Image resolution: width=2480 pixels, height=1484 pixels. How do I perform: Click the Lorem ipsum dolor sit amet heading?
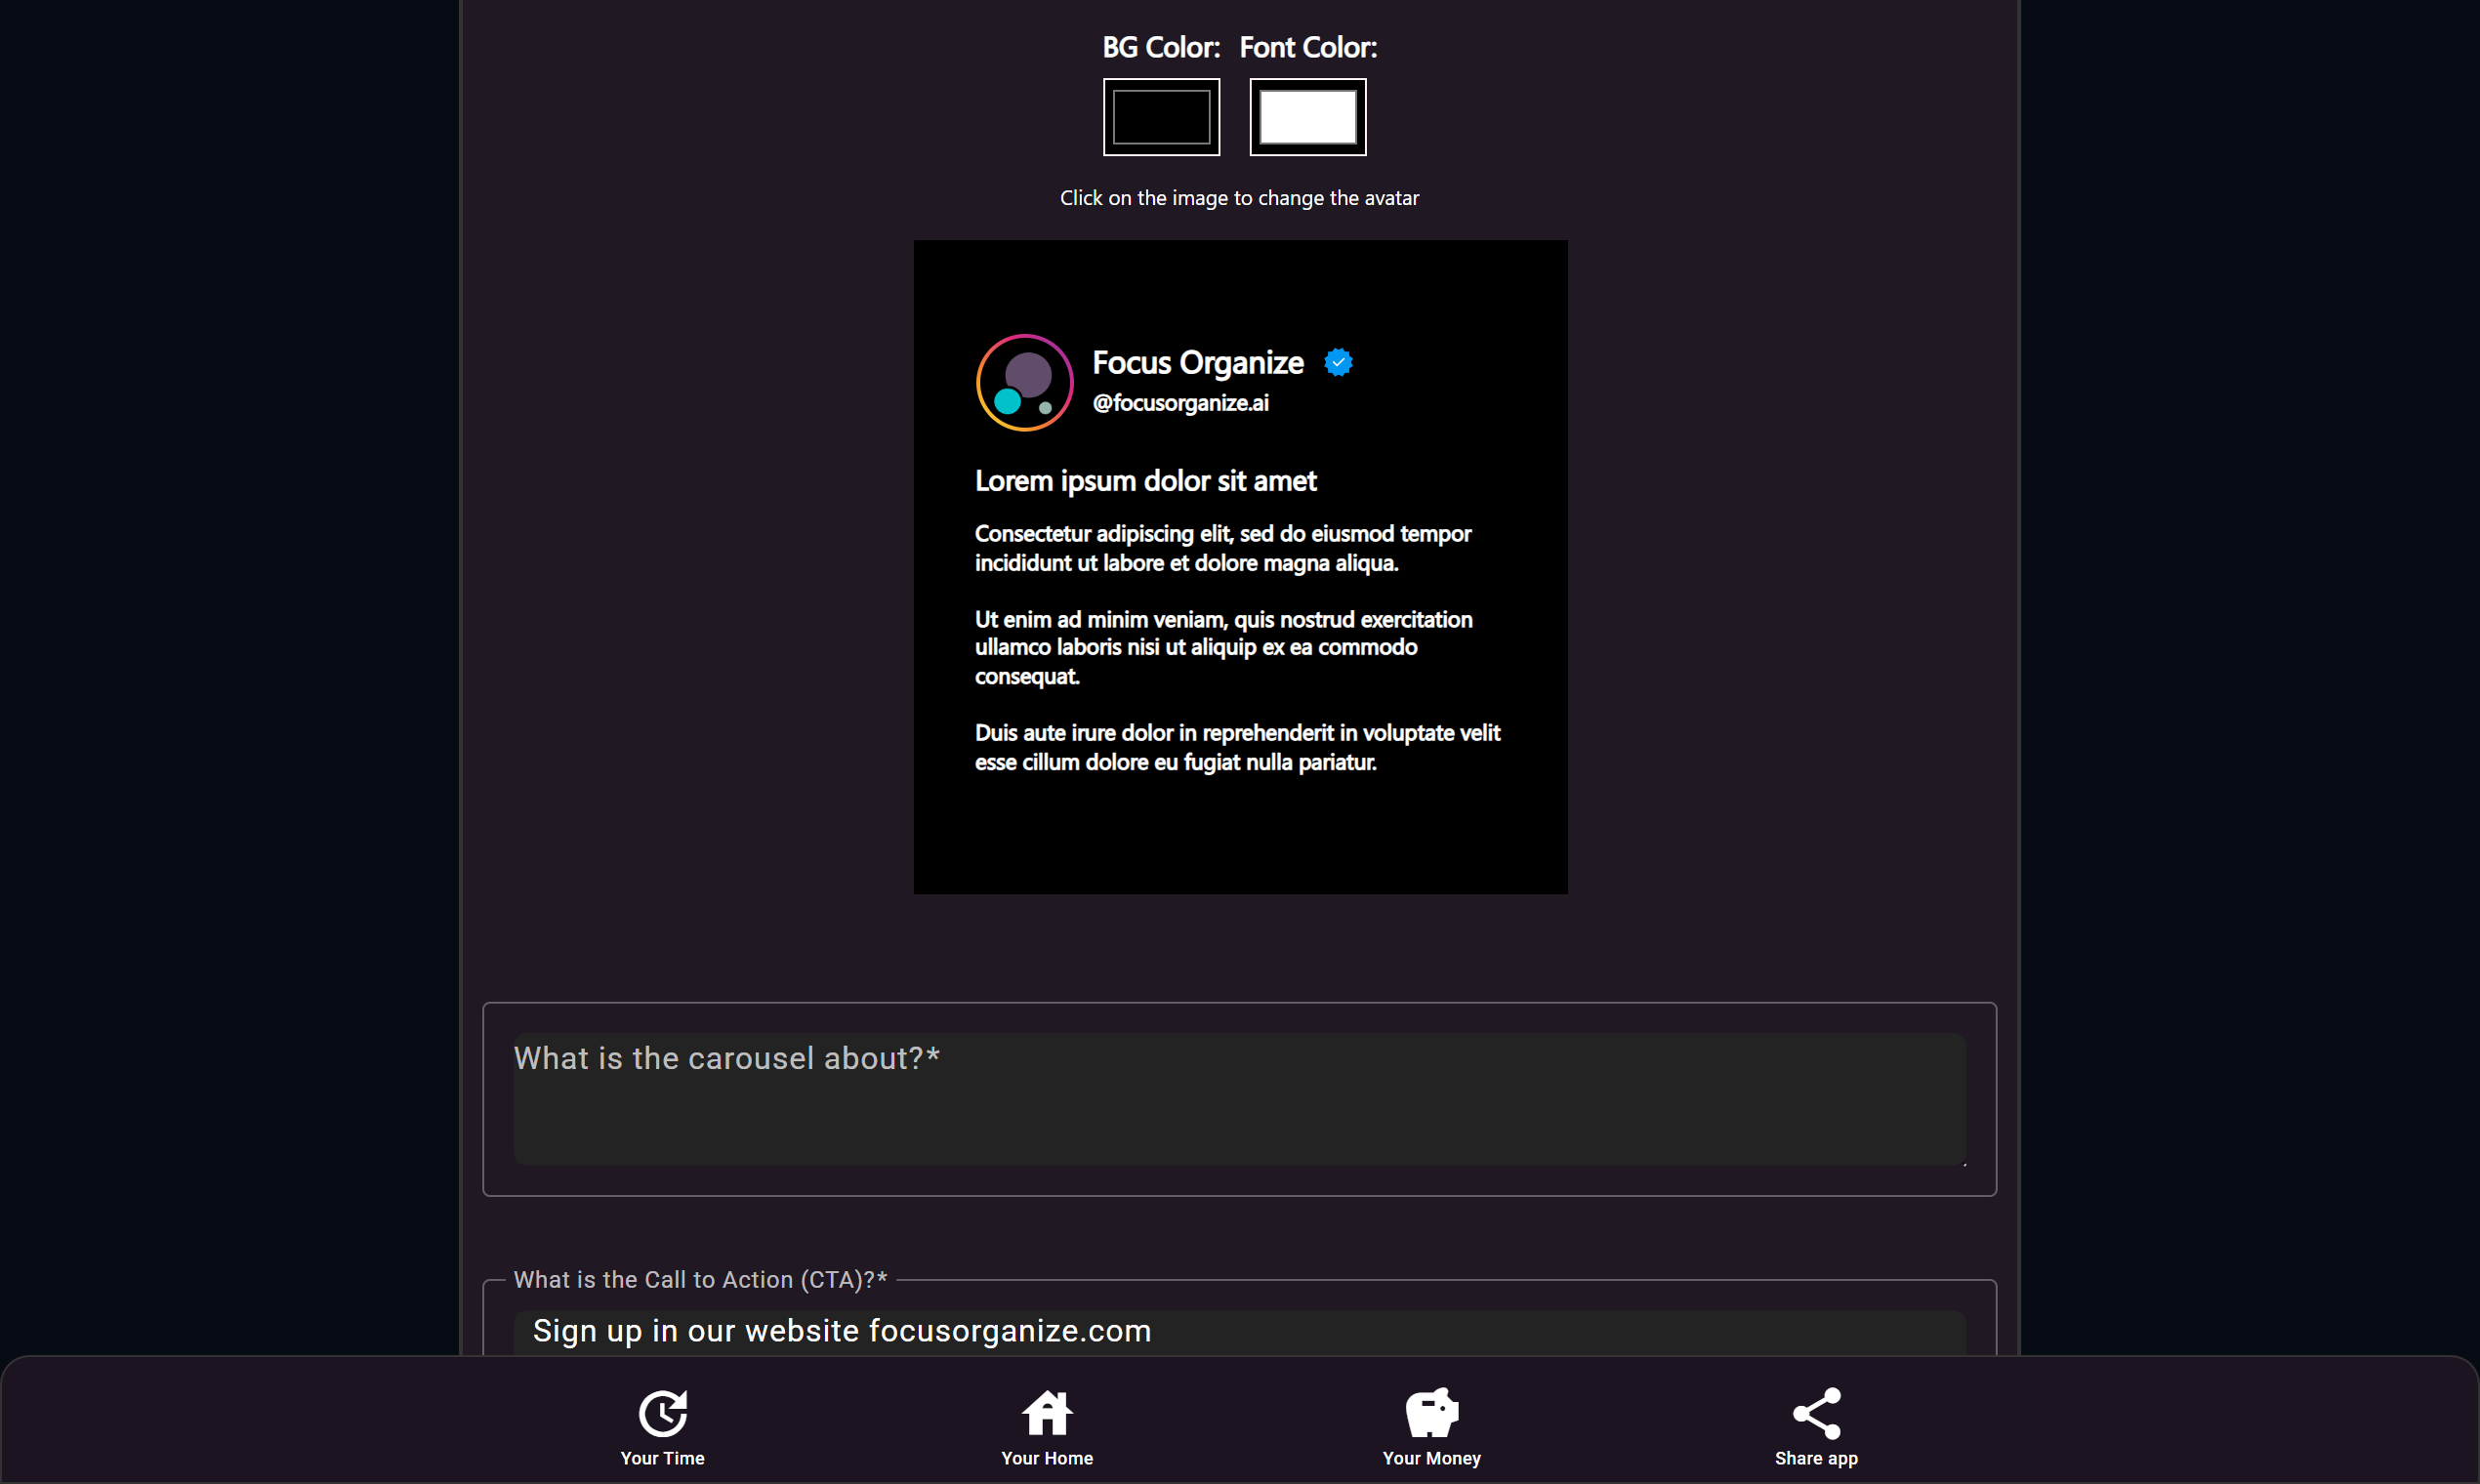1145,481
